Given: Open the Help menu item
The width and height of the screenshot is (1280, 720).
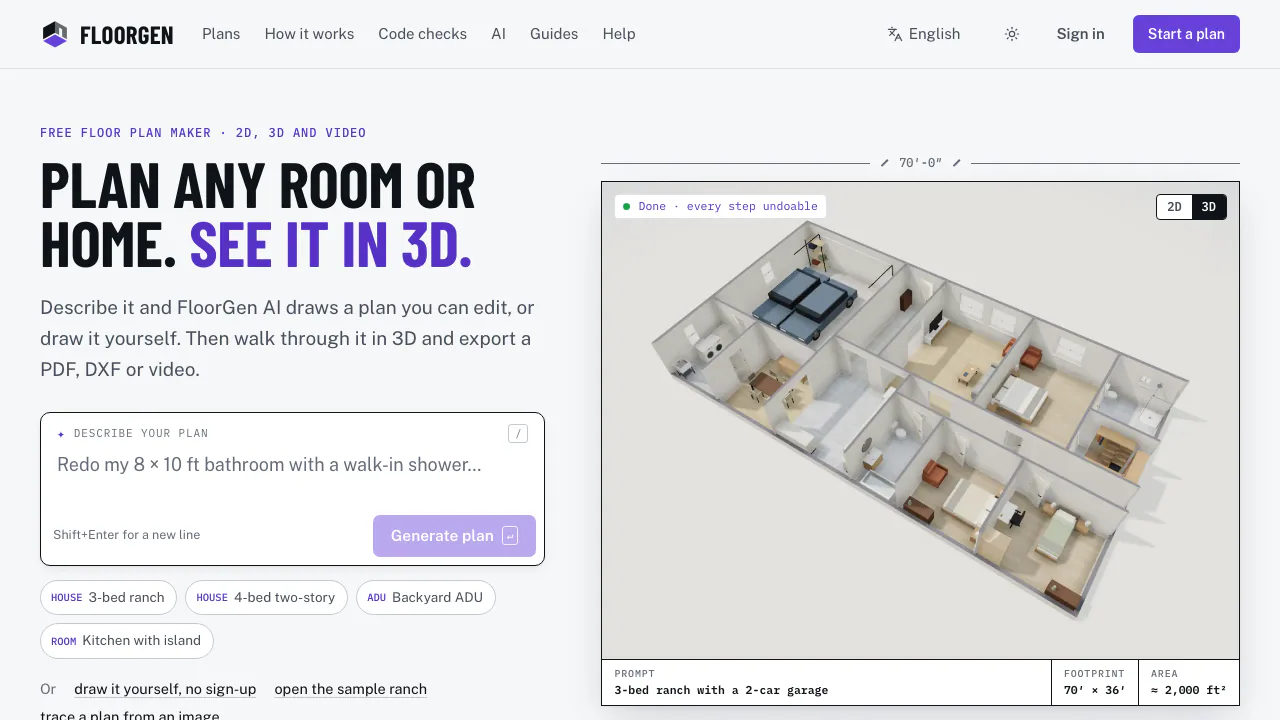Looking at the screenshot, I should coord(619,34).
